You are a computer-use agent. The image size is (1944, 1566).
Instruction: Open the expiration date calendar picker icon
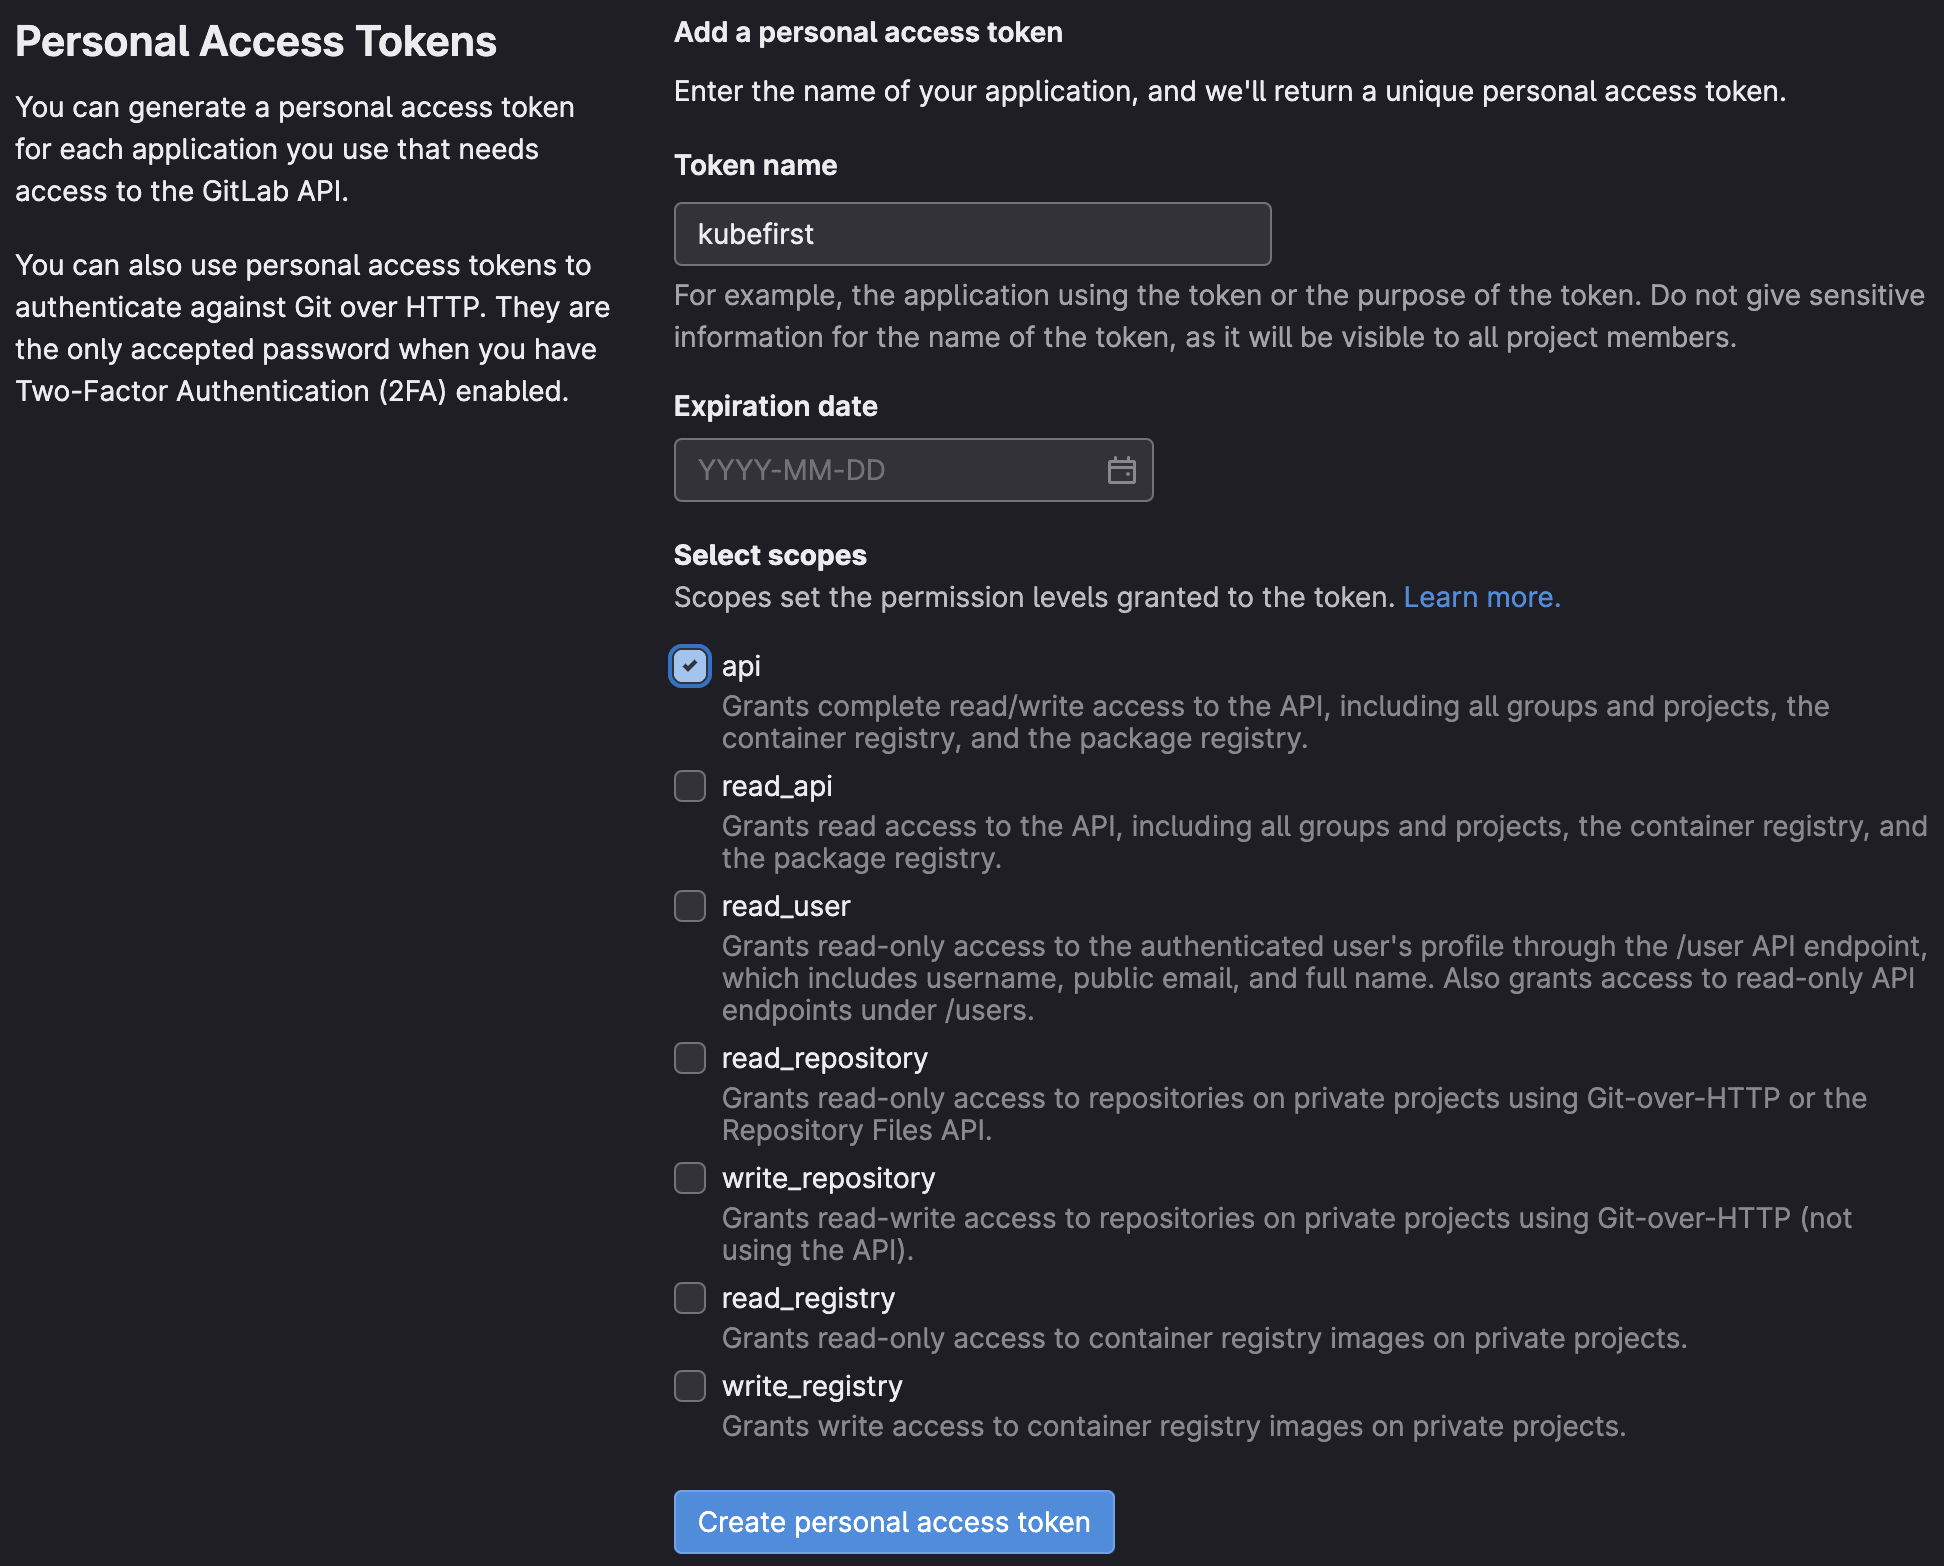tap(1121, 470)
